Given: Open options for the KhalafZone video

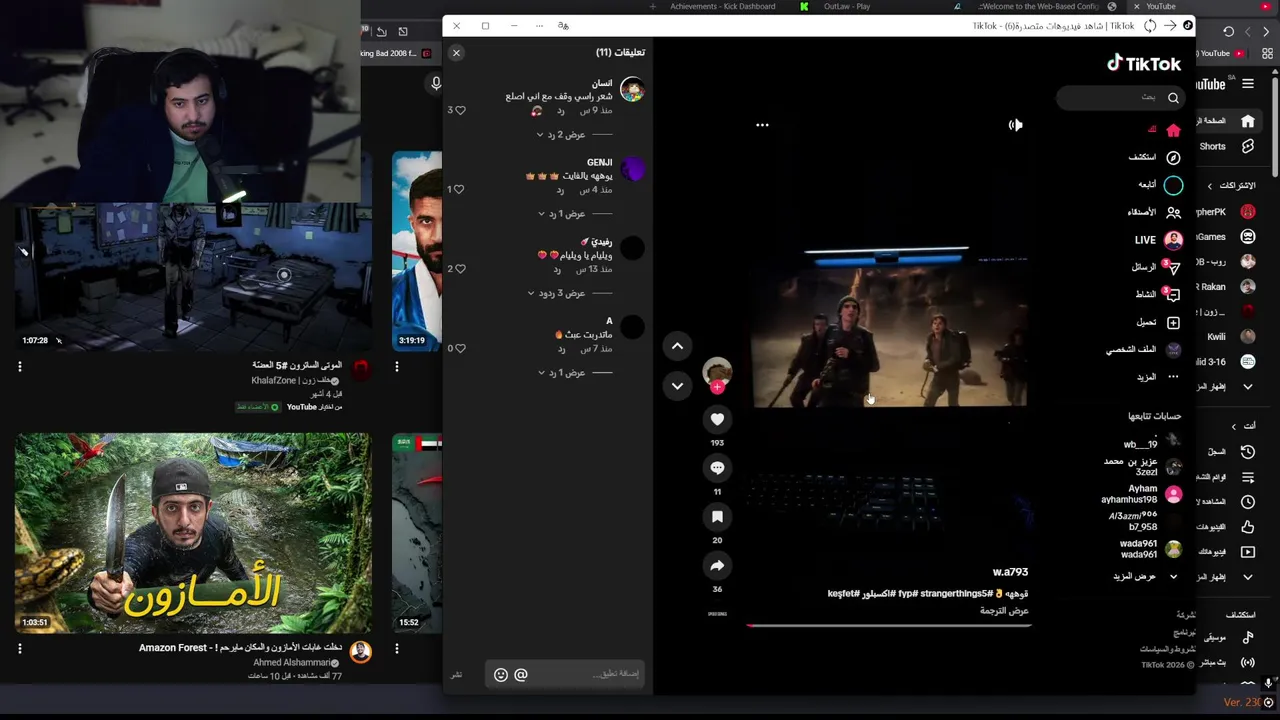Looking at the screenshot, I should click(x=19, y=367).
